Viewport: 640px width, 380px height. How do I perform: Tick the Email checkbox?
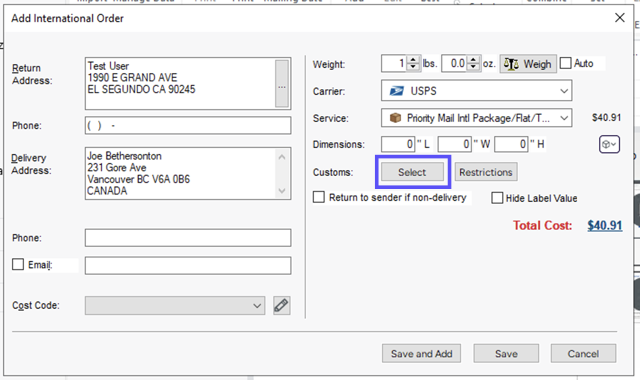(x=18, y=264)
